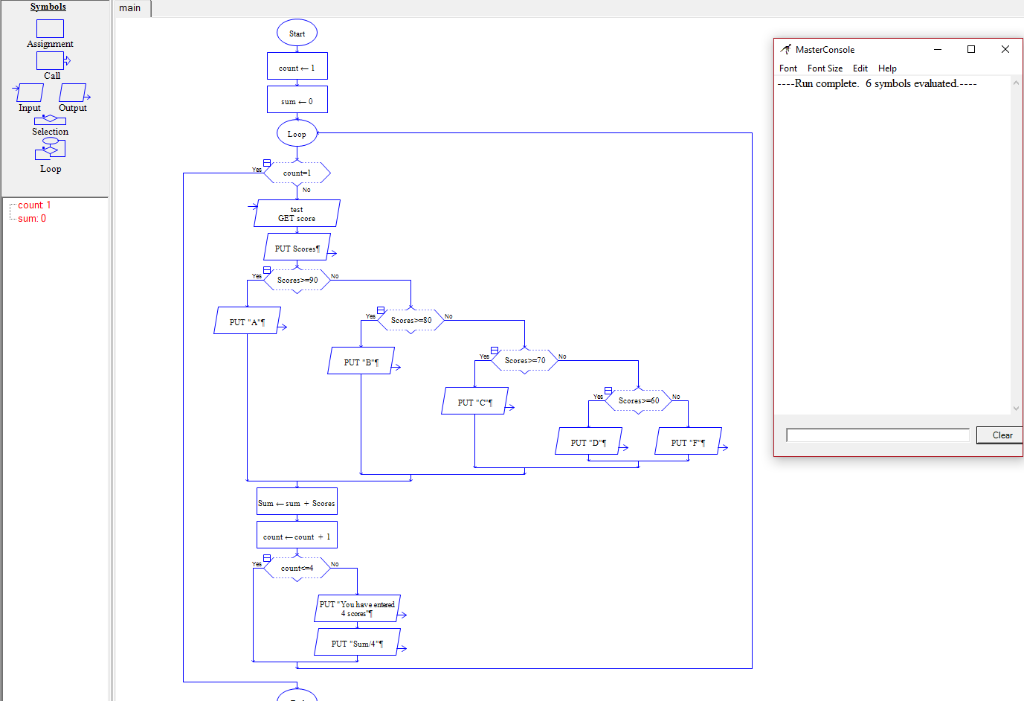Click the PUT Scores output shape

pos(296,246)
